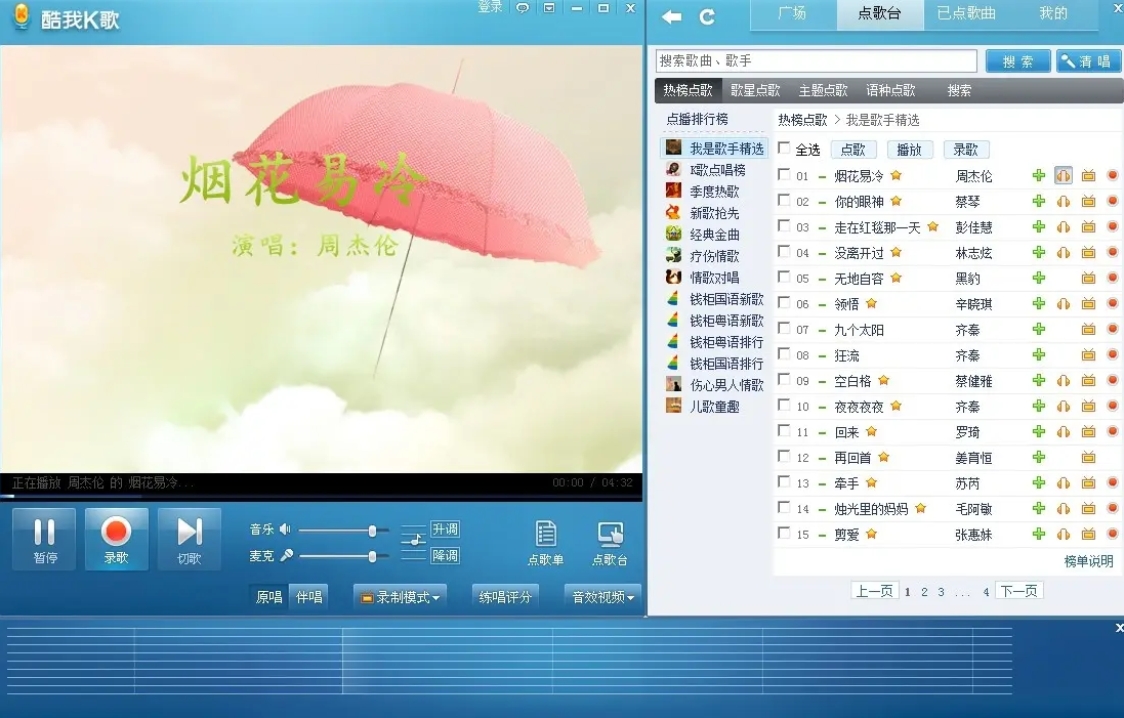Open the 我的 tab
This screenshot has width=1124, height=718.
pos(1053,14)
